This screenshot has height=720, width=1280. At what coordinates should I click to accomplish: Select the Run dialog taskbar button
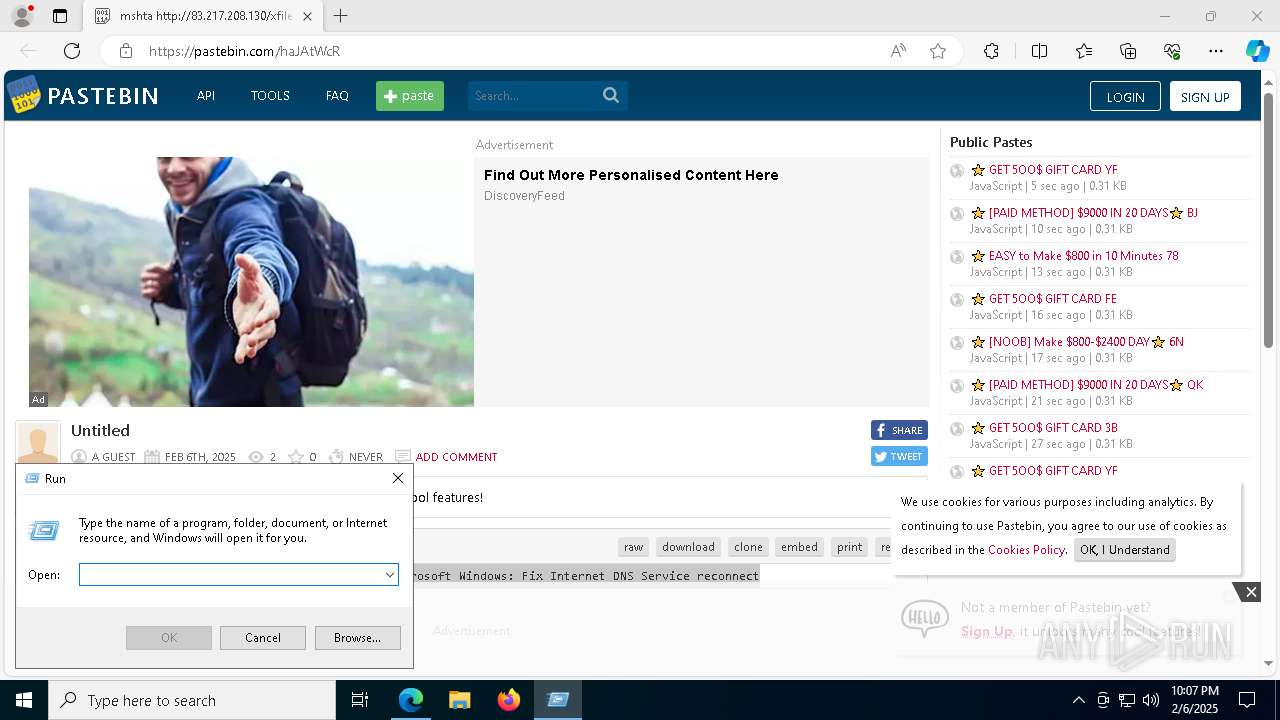tap(558, 700)
